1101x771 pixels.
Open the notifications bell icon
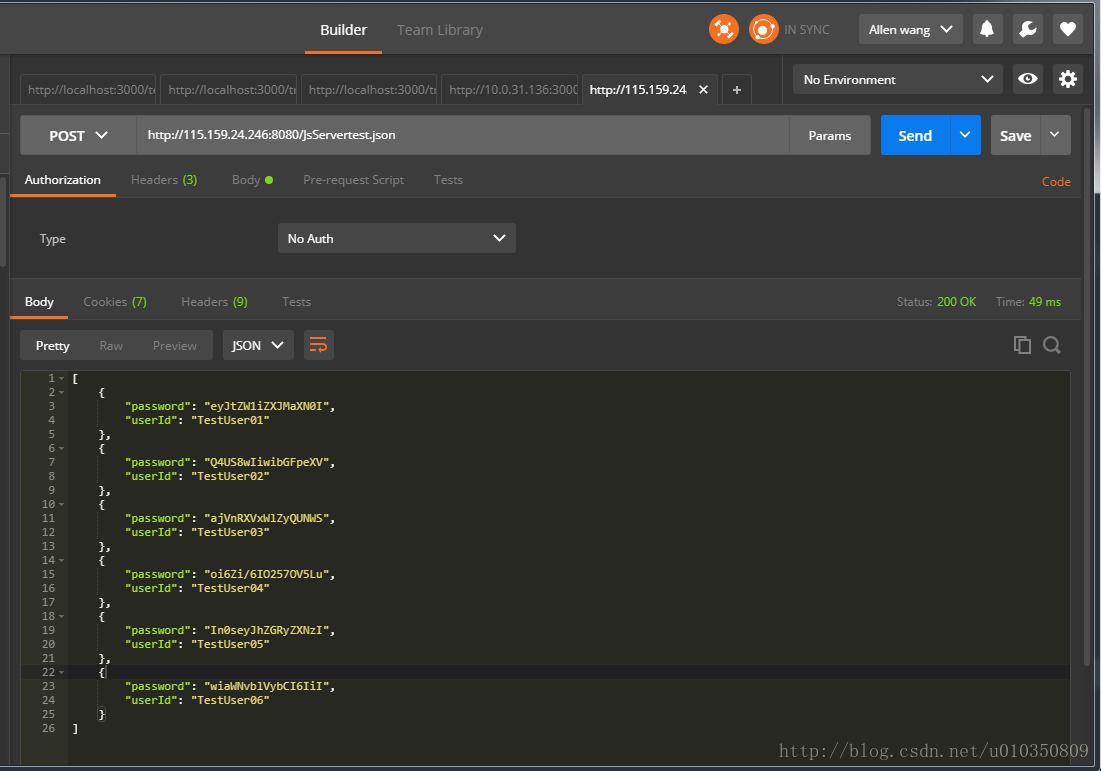(x=987, y=29)
